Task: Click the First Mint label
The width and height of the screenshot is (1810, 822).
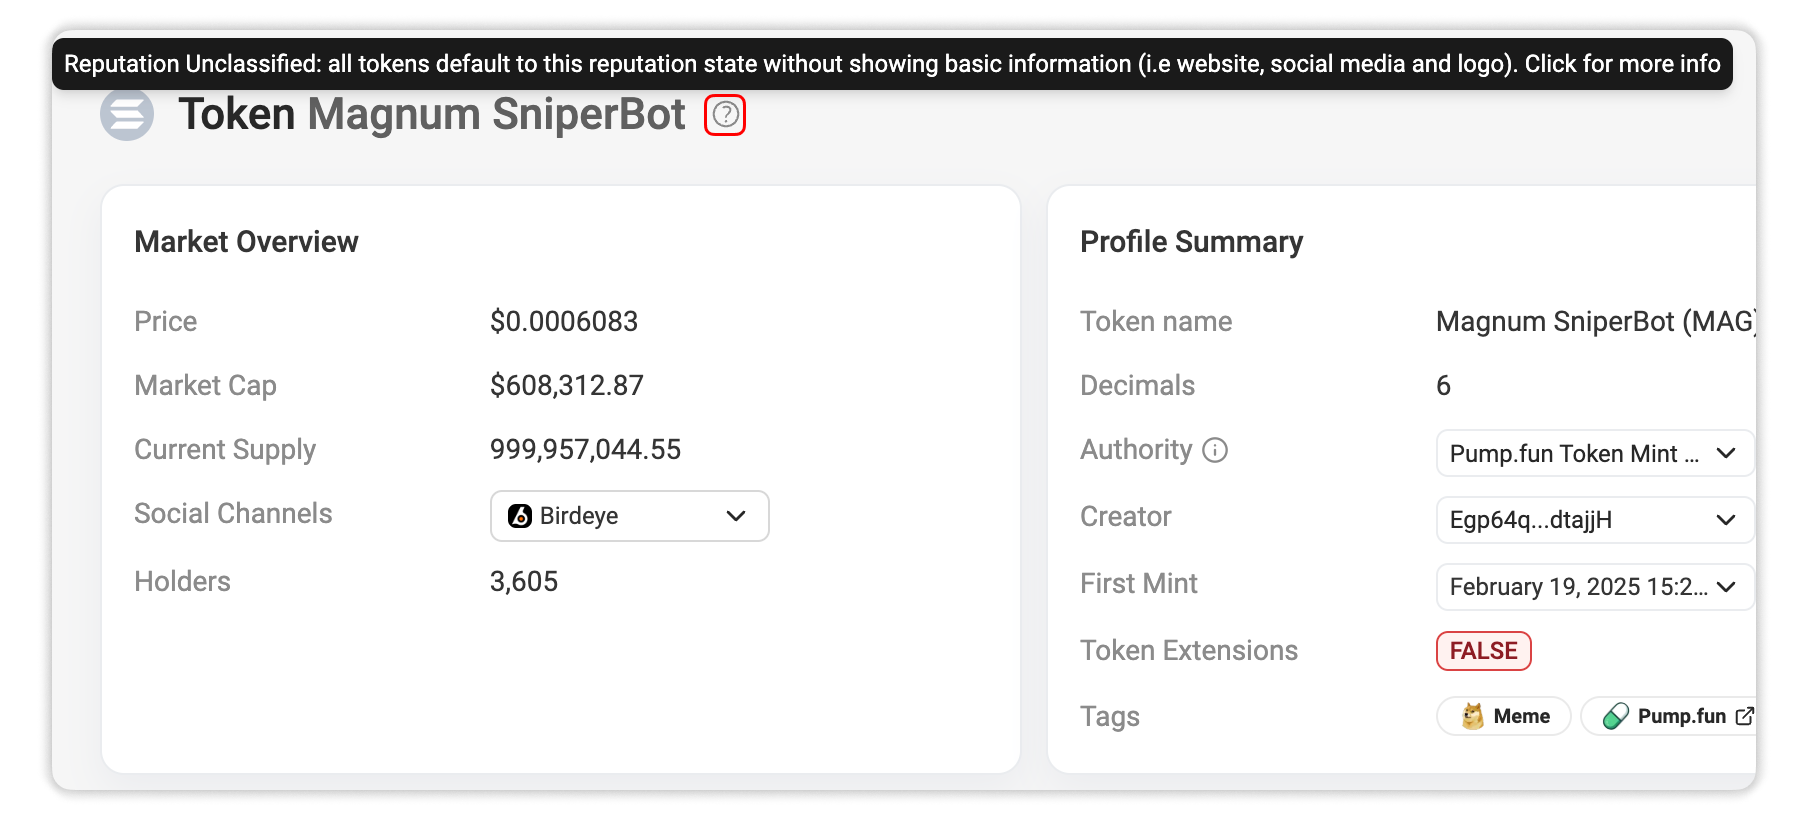Action: pyautogui.click(x=1139, y=583)
